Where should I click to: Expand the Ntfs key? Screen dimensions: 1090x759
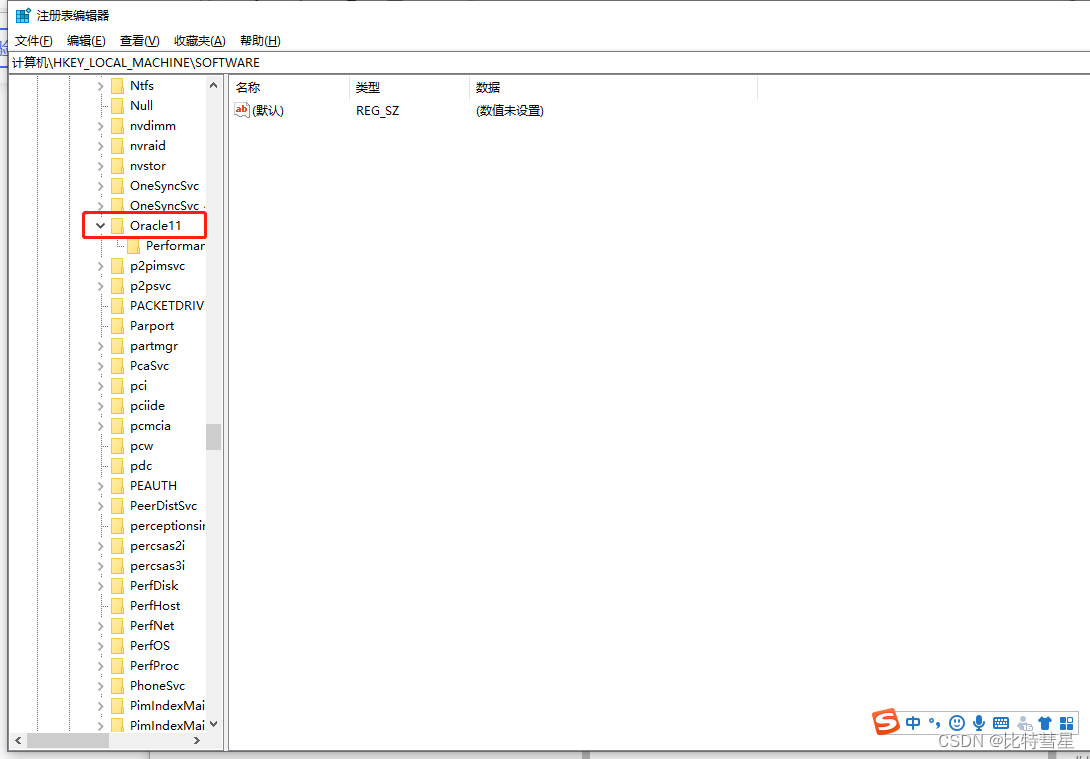click(100, 86)
